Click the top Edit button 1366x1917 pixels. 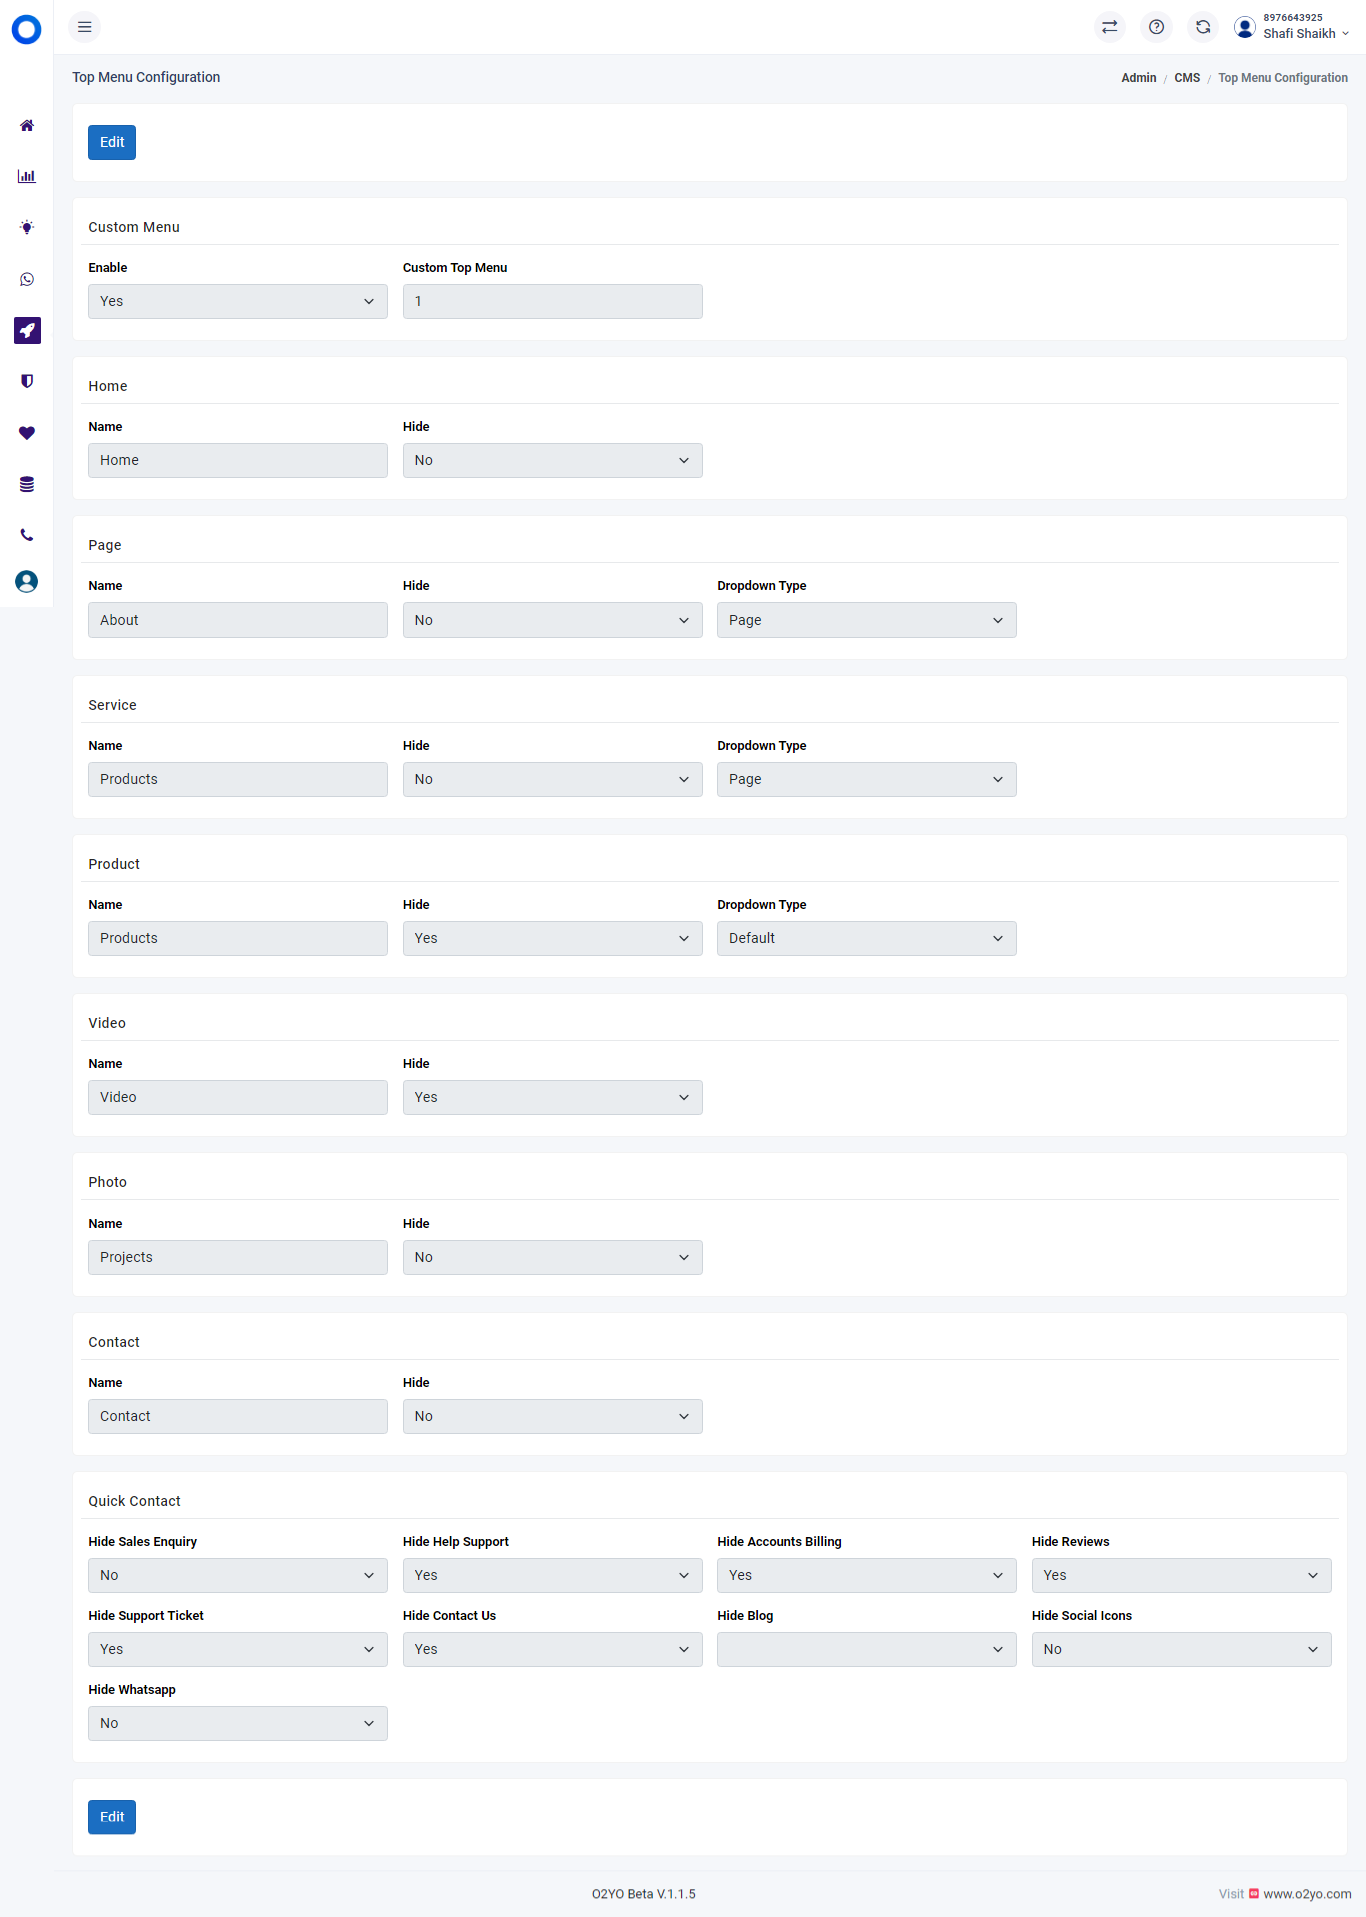tap(112, 142)
